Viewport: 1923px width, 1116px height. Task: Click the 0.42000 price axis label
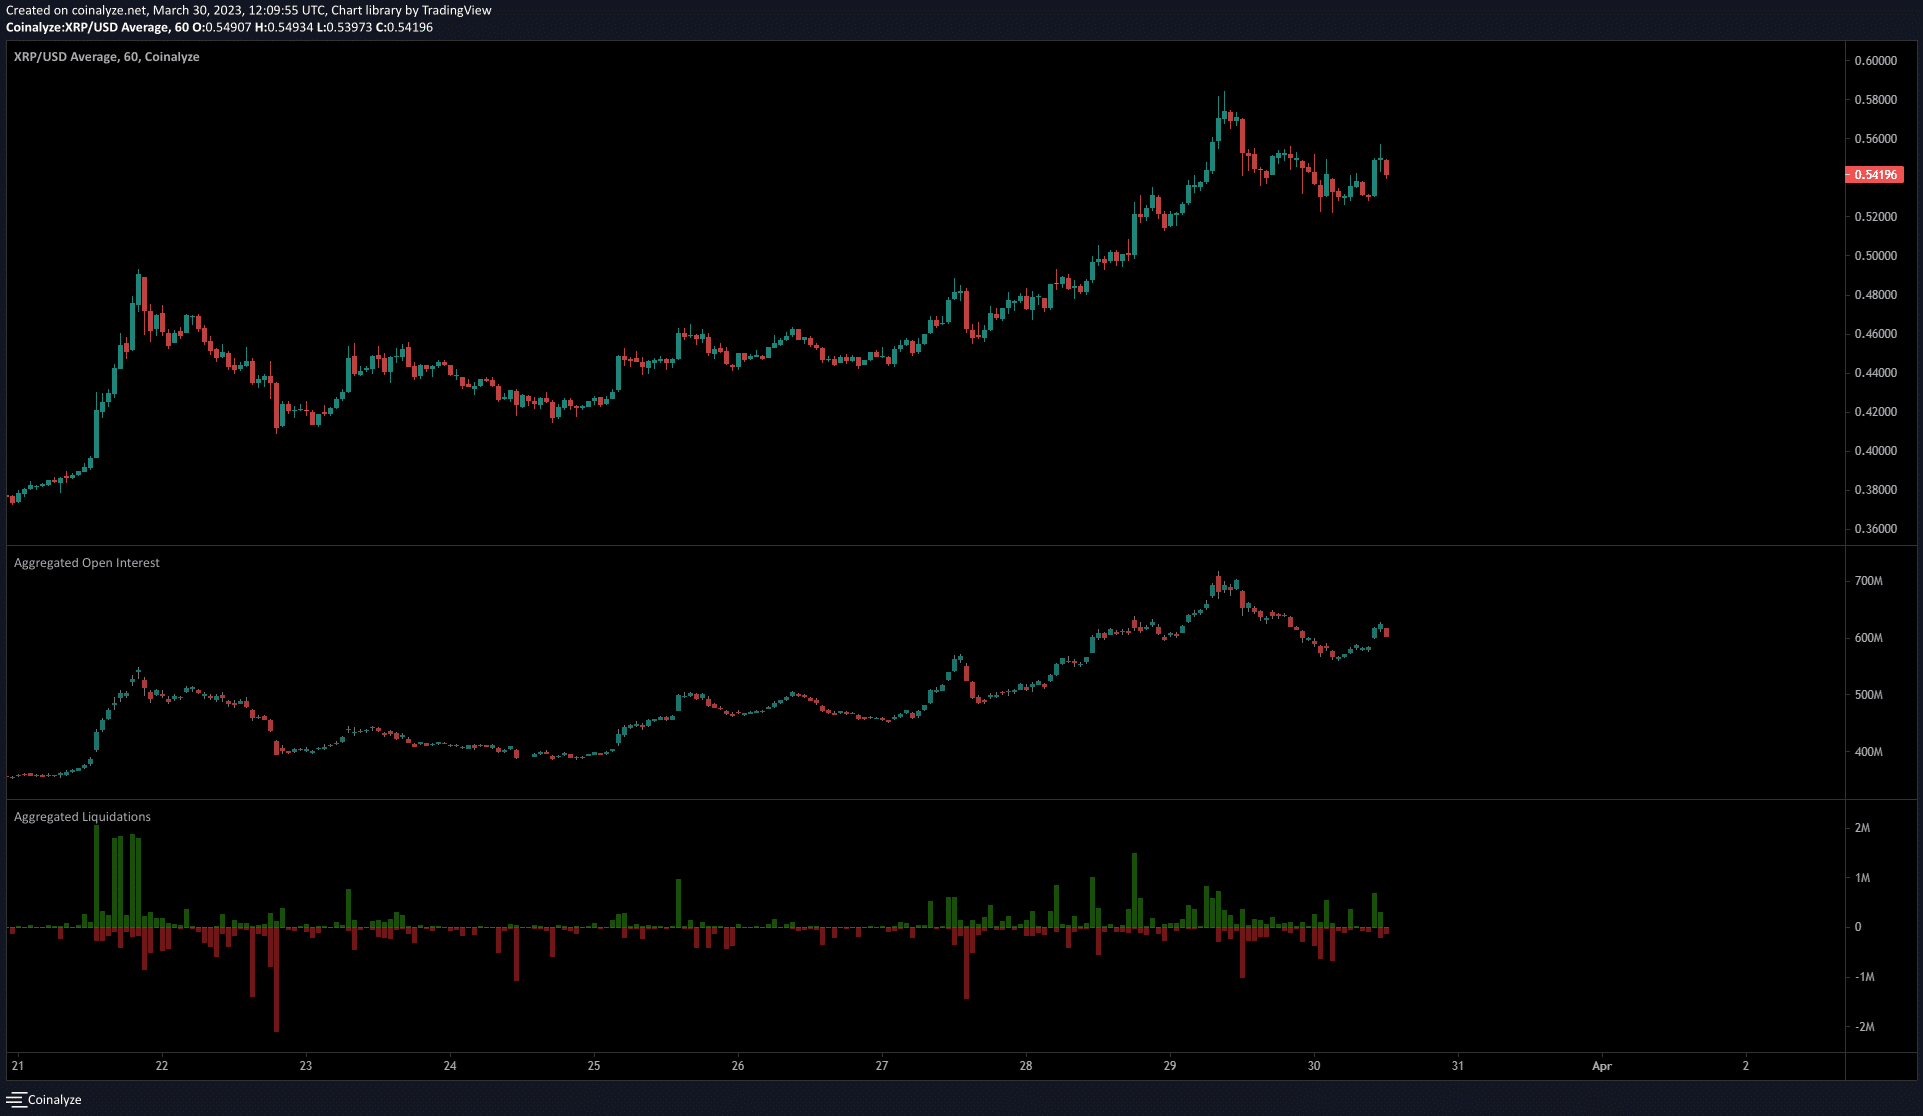point(1876,412)
